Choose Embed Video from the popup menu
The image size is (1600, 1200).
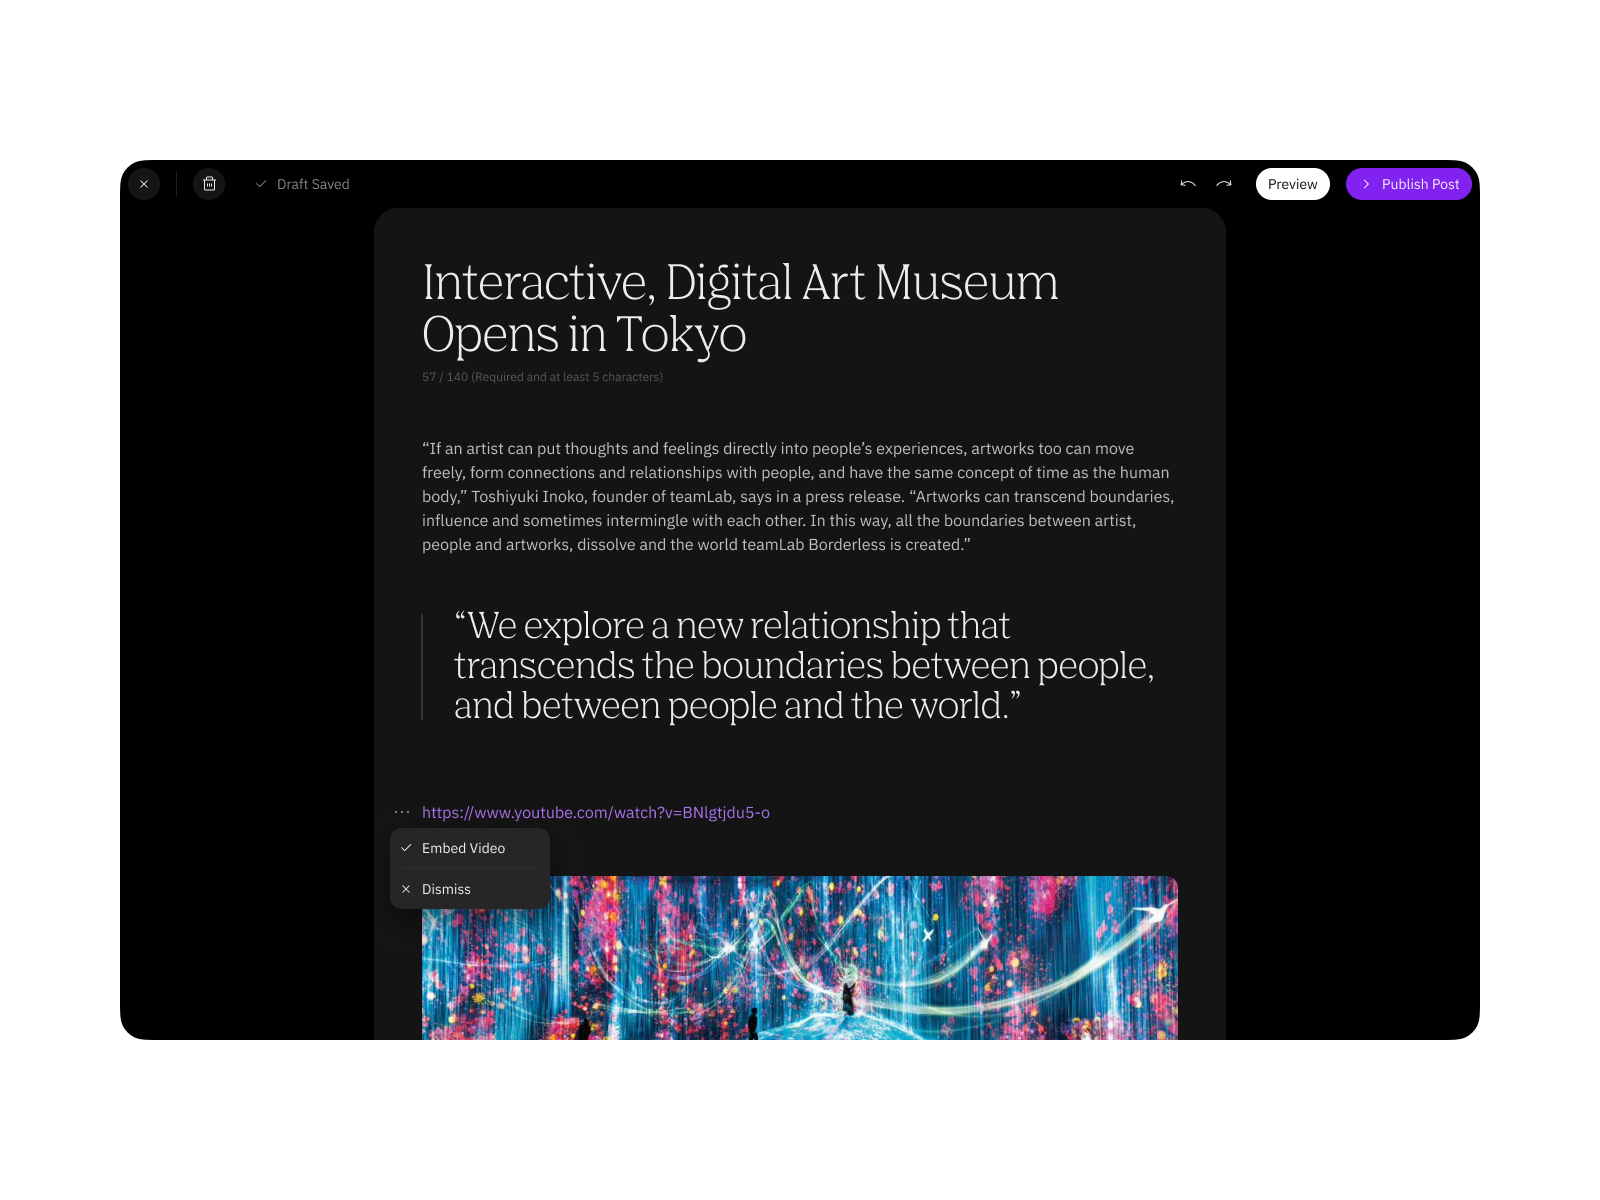463,848
